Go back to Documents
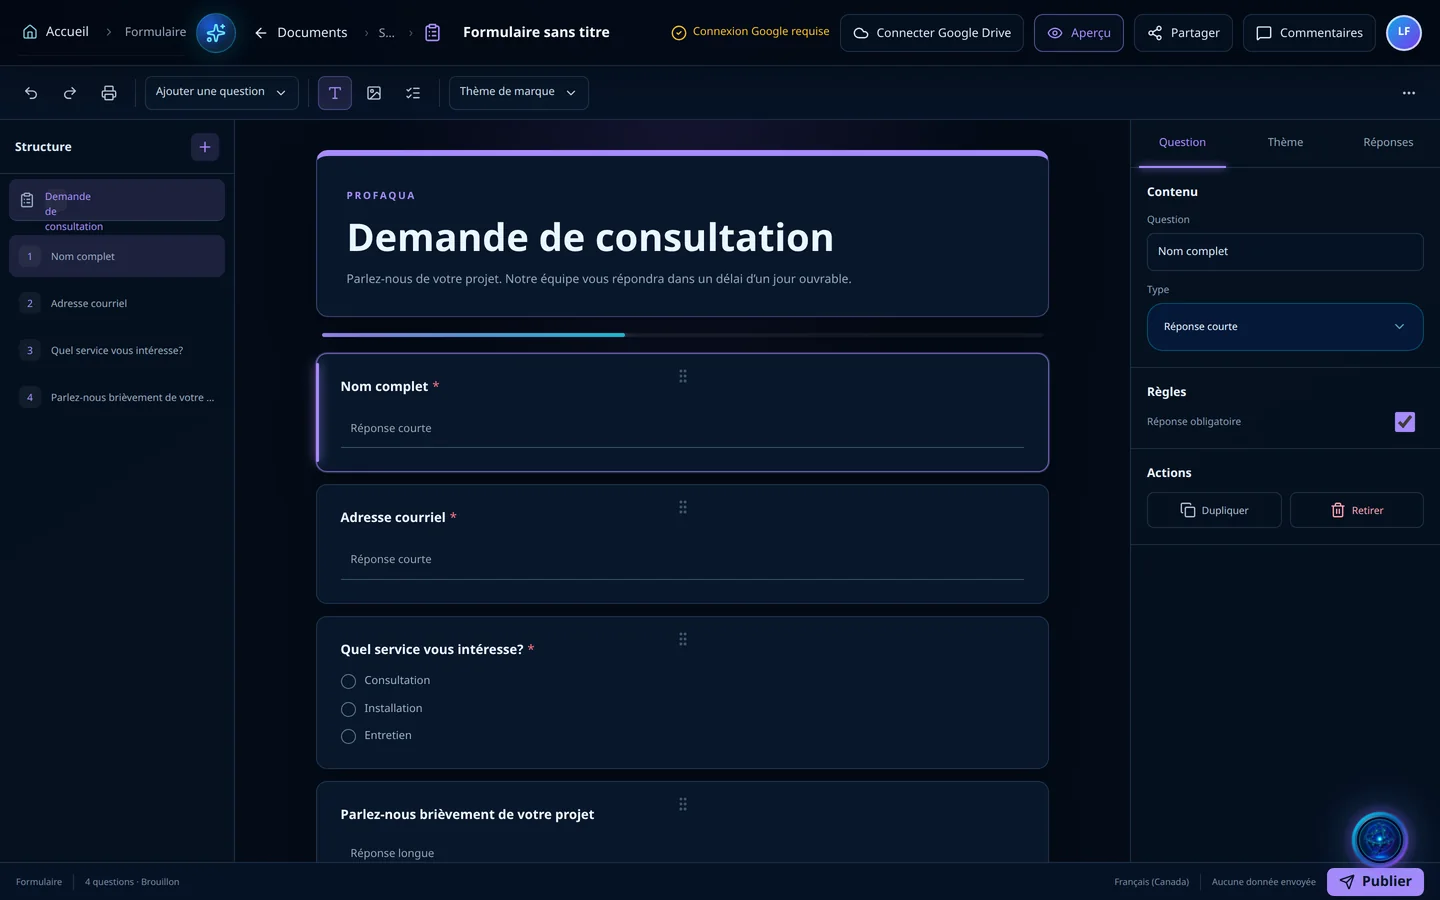 point(300,33)
